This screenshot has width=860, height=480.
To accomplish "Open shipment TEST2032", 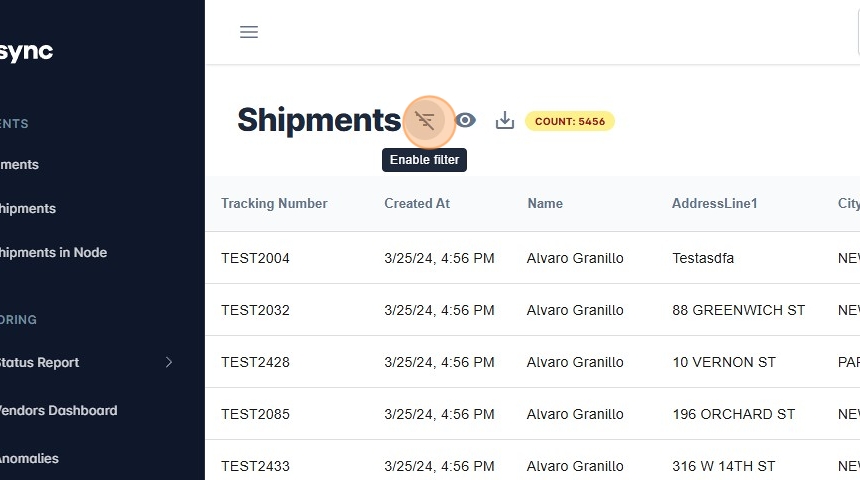I will 255,310.
